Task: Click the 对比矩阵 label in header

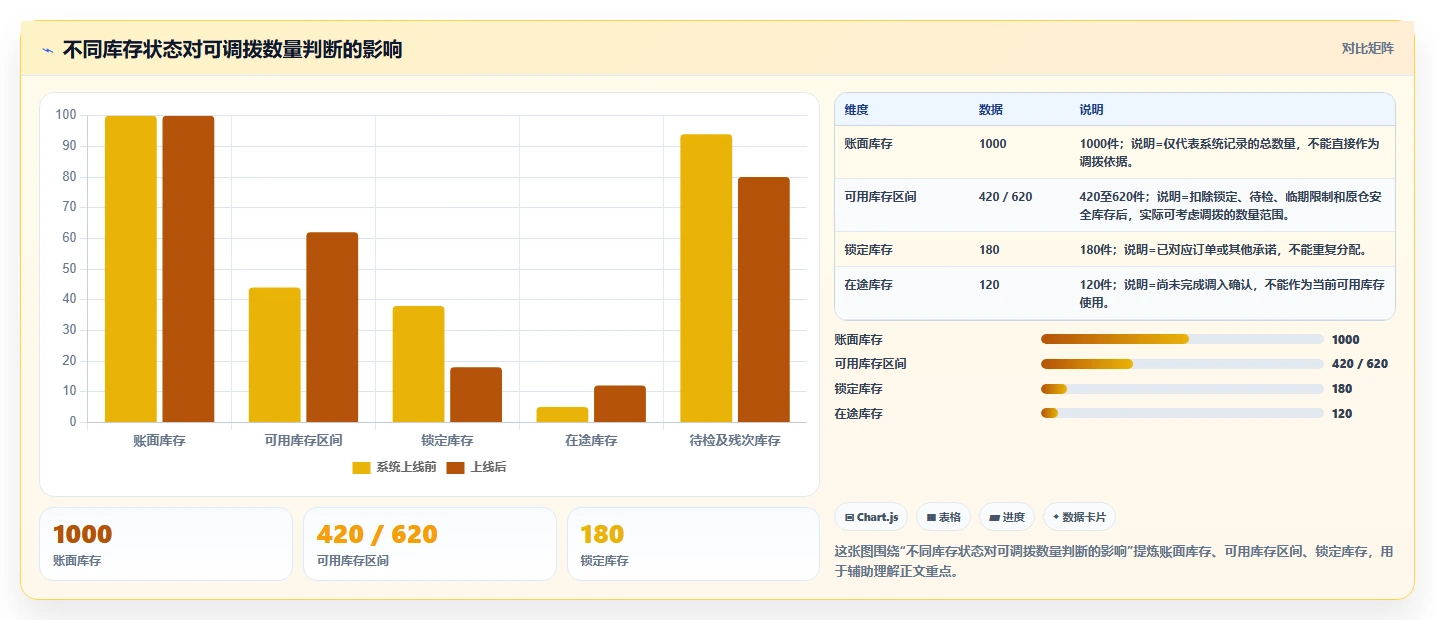Action: pos(1368,48)
